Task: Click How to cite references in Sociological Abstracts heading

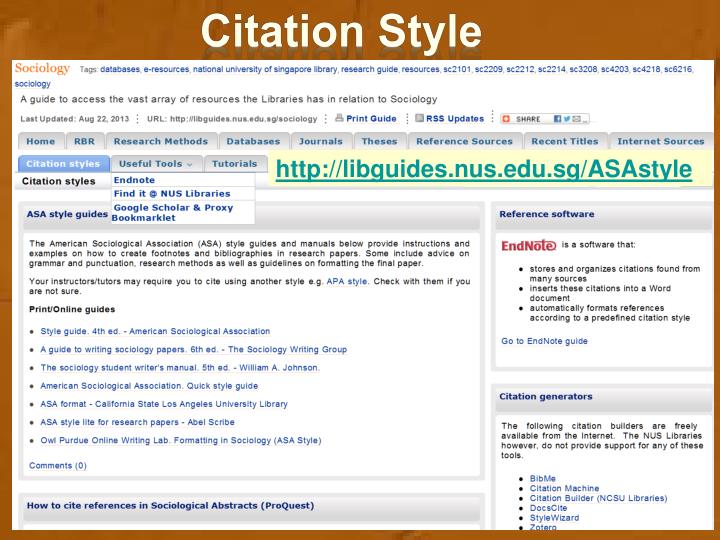Action: click(170, 506)
